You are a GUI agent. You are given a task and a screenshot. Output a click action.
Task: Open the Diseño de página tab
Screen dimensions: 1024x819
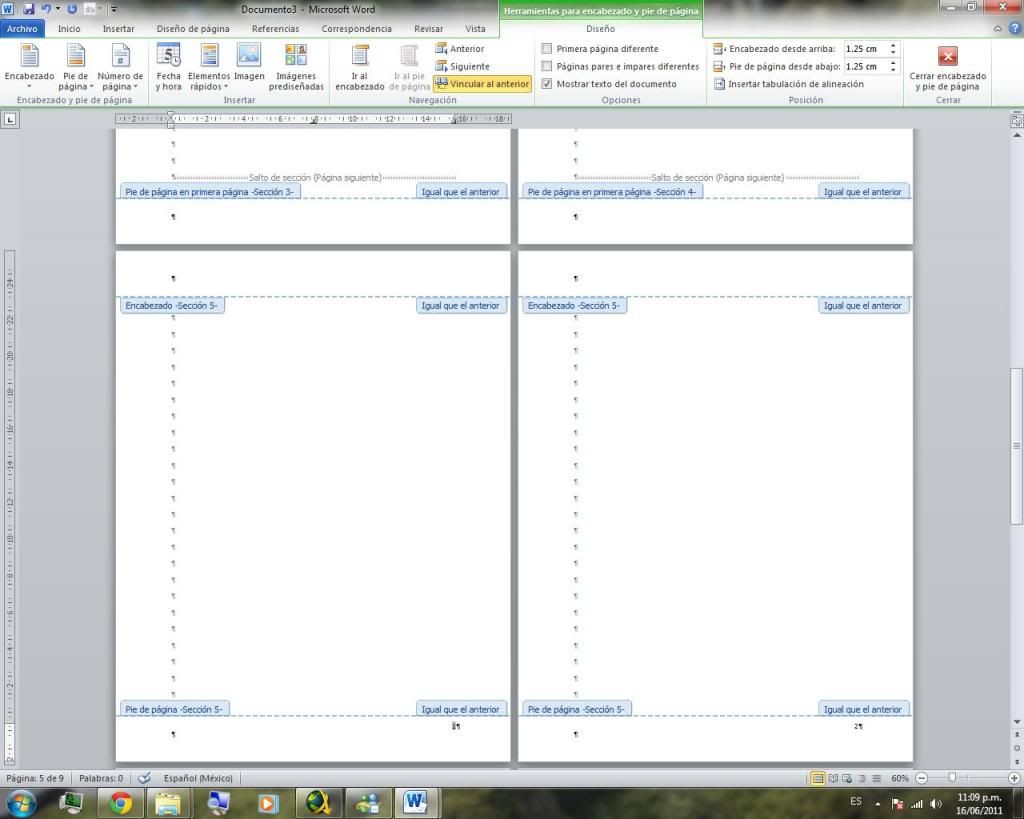click(x=193, y=29)
